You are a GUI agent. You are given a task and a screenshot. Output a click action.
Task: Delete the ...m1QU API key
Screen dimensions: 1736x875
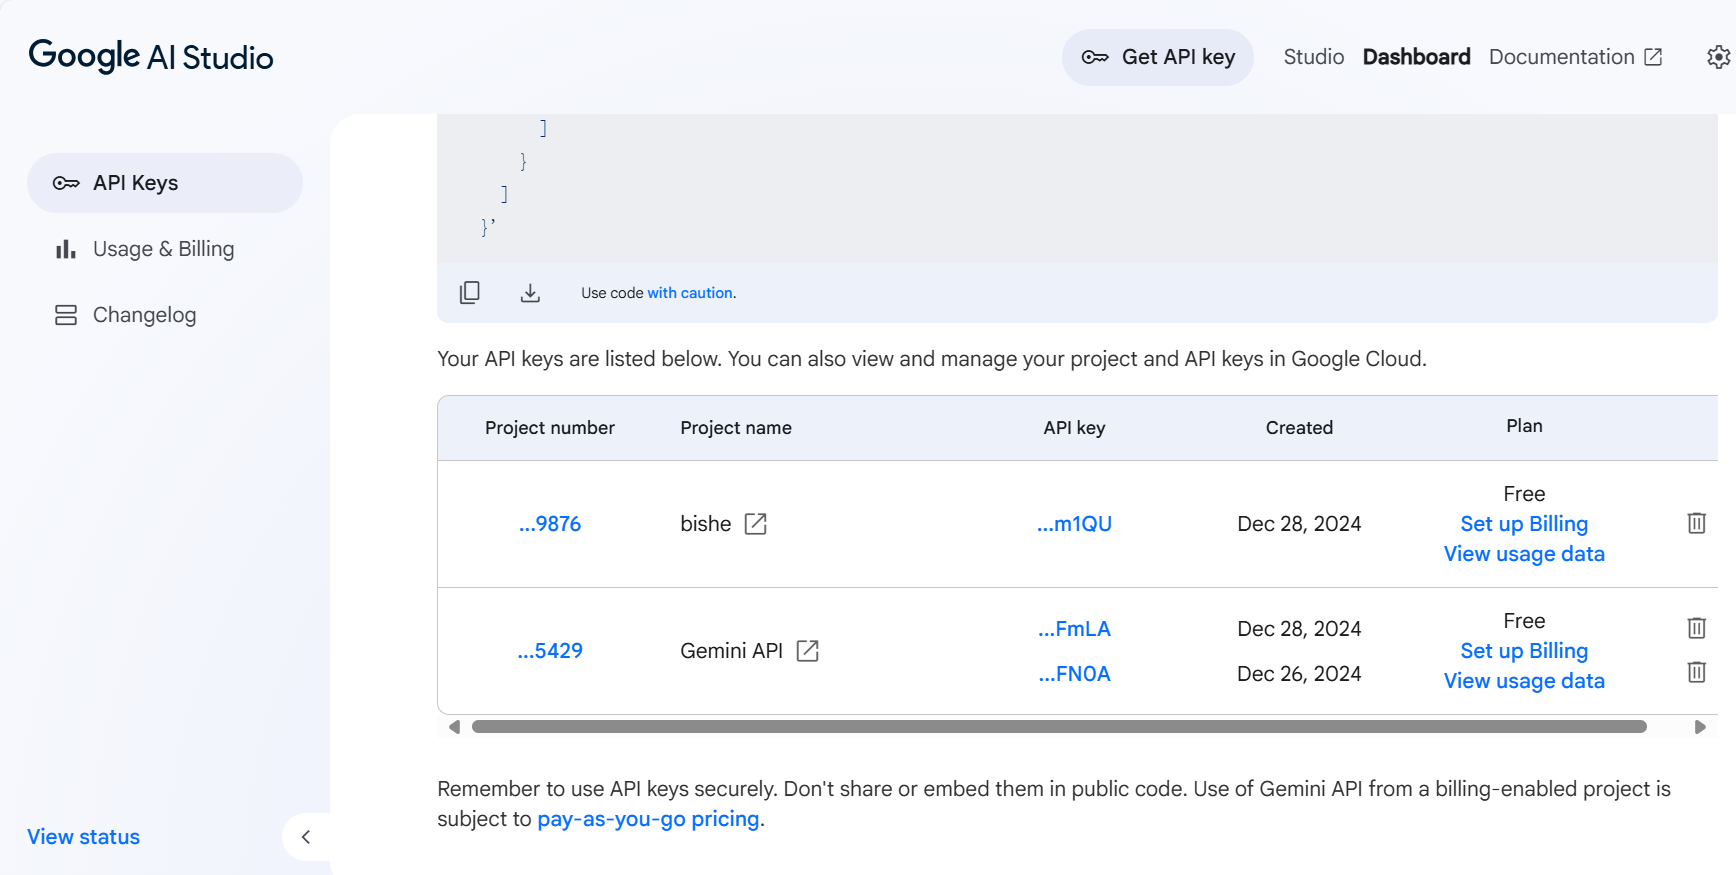pos(1697,523)
